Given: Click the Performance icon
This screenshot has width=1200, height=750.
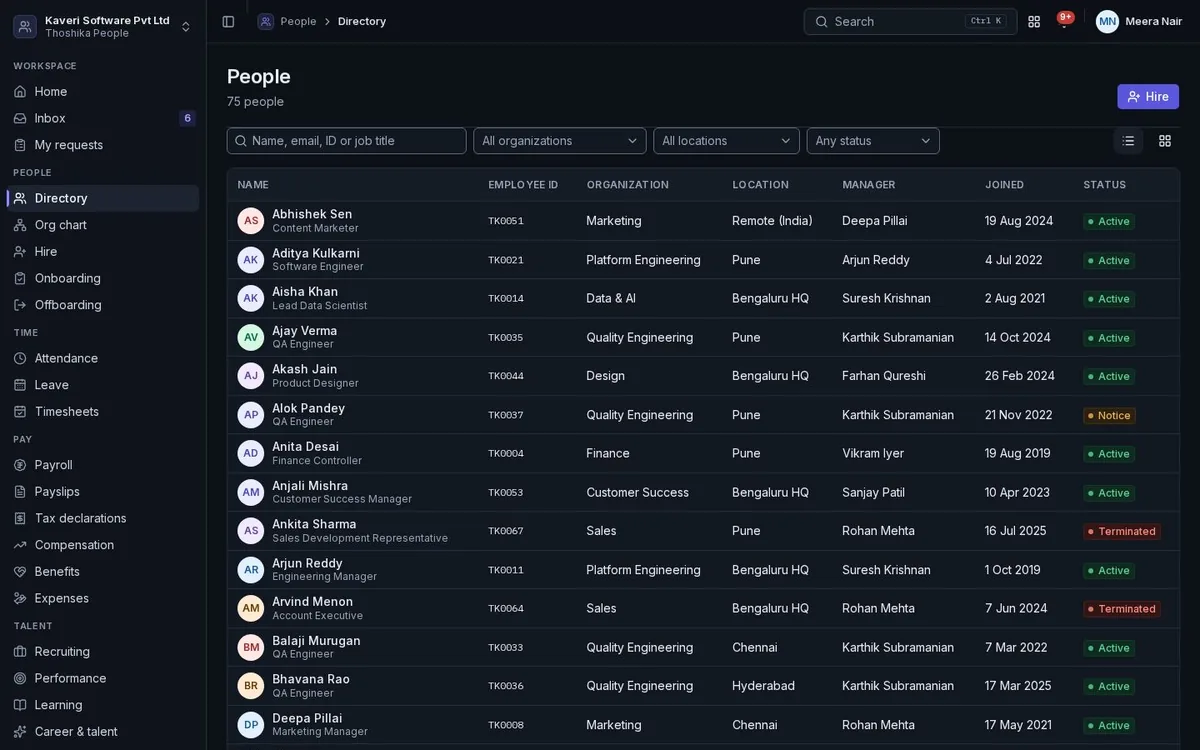Looking at the screenshot, I should point(20,678).
